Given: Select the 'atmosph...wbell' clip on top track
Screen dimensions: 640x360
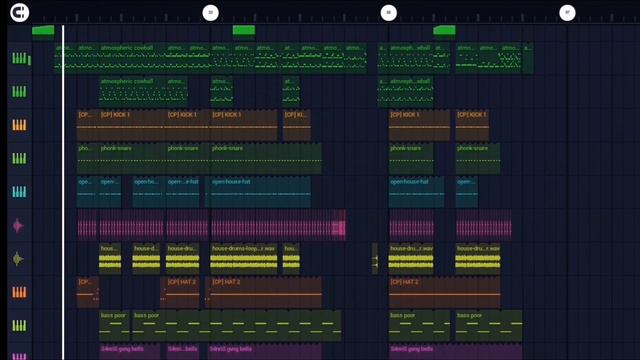Looking at the screenshot, I should pyautogui.click(x=411, y=58).
